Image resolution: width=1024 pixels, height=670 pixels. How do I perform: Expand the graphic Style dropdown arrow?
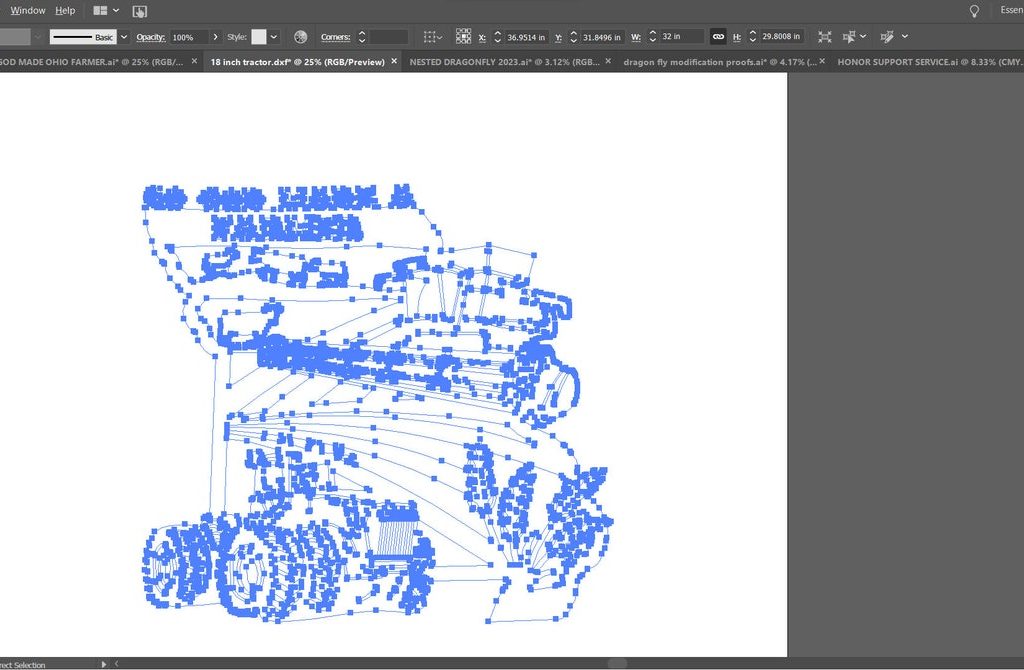tap(274, 37)
